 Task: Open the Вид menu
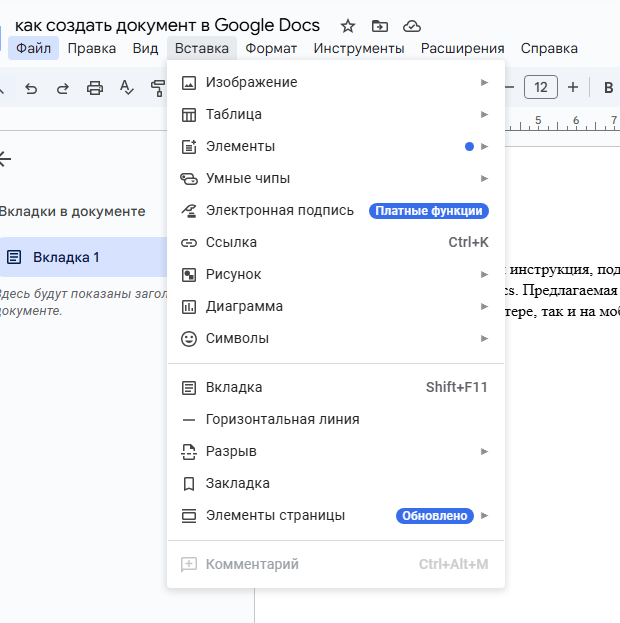click(x=145, y=48)
